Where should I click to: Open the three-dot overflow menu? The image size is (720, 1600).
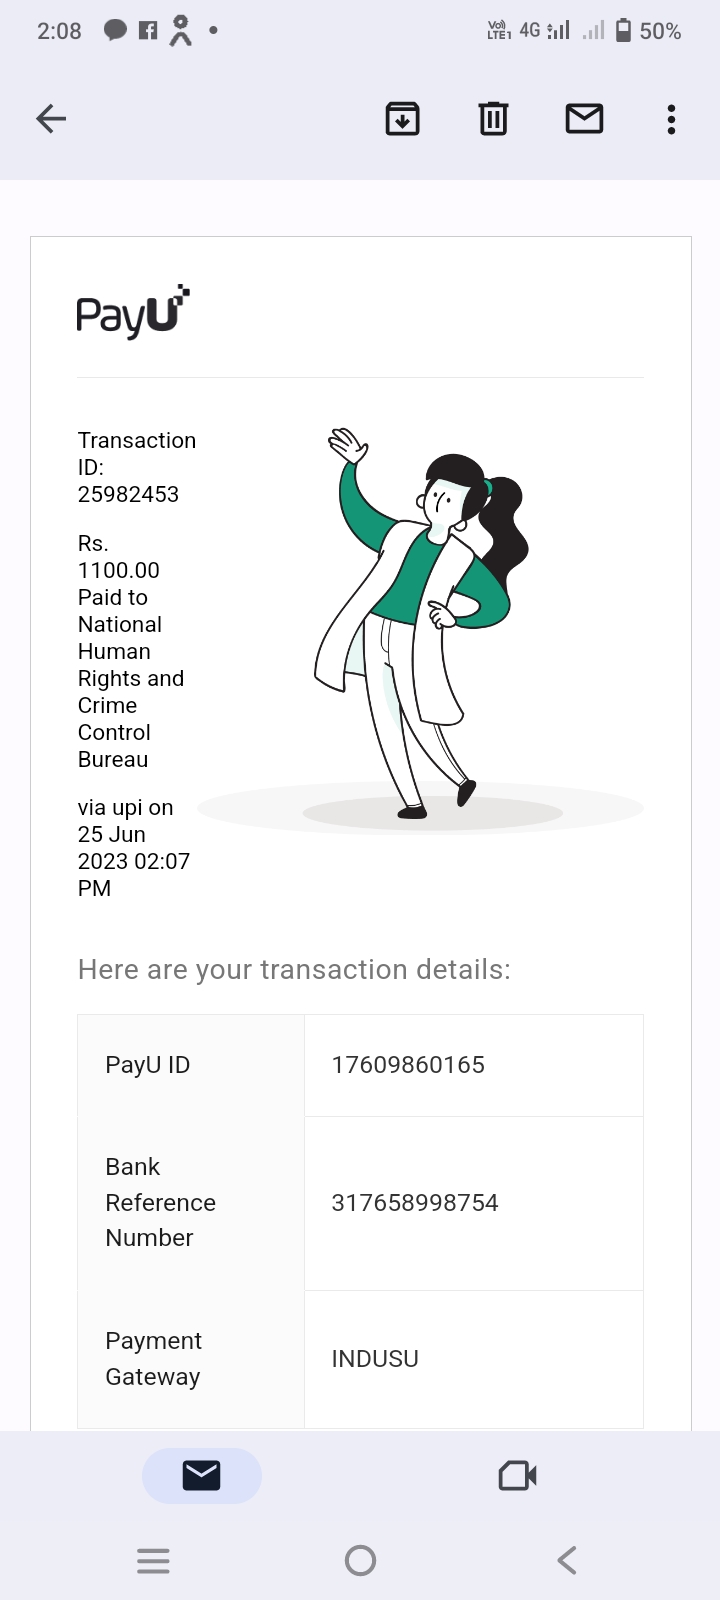(x=671, y=119)
